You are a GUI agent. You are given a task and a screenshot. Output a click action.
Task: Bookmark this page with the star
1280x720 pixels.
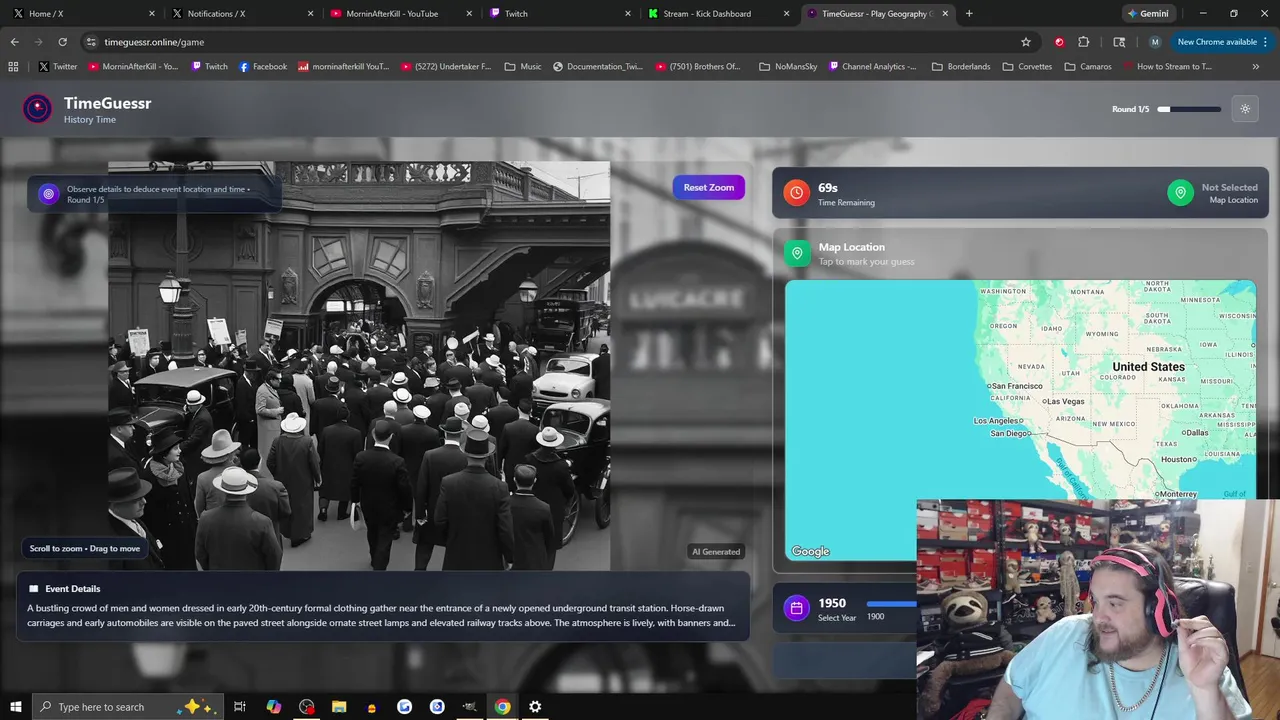tap(1025, 42)
